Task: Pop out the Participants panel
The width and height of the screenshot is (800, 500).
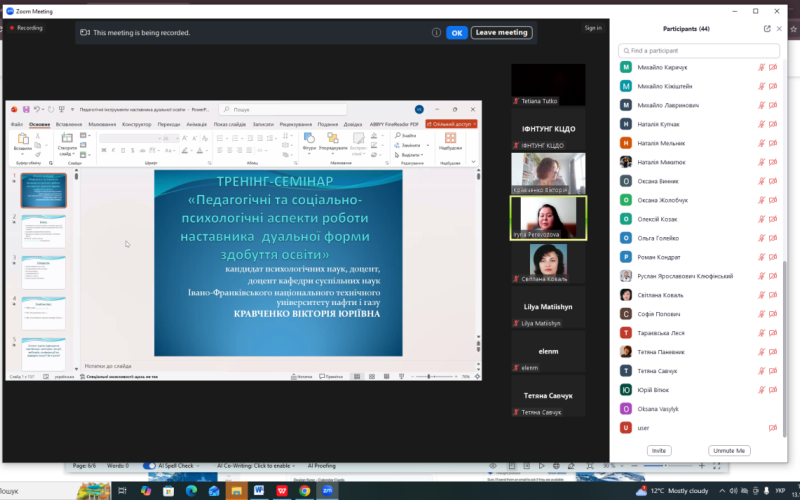Action: (x=767, y=29)
